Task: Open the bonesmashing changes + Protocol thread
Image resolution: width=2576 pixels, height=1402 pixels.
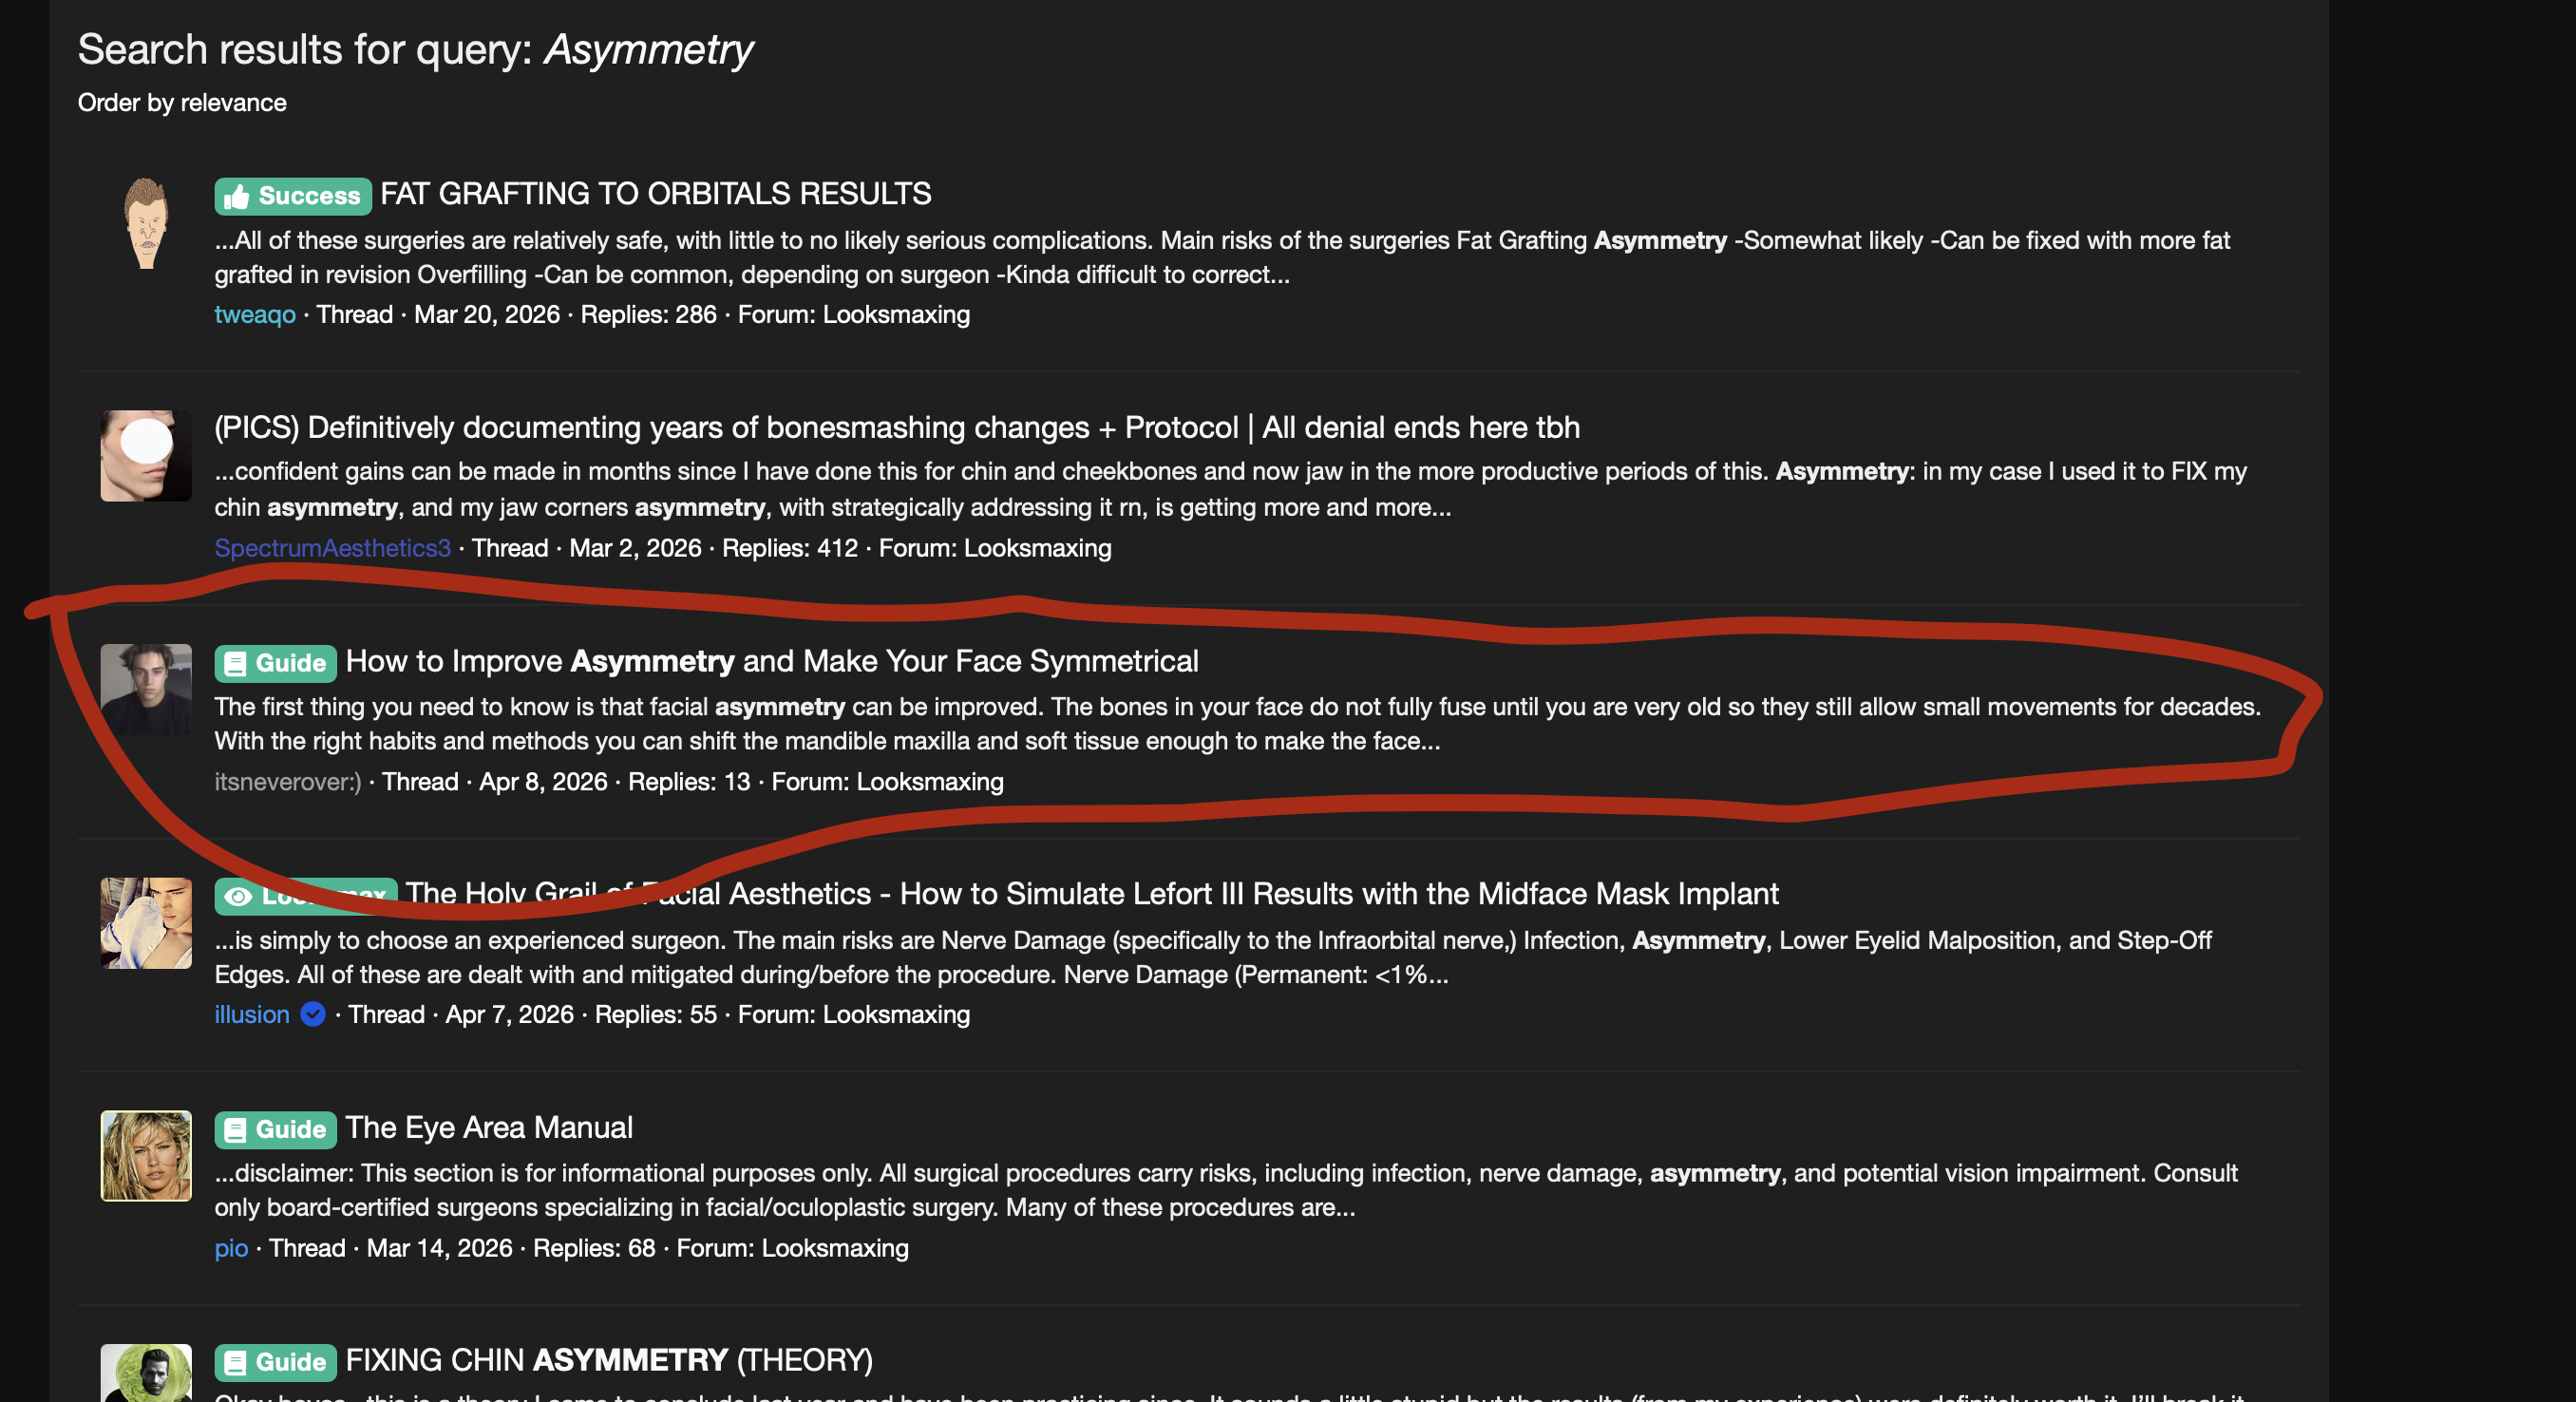Action: (x=897, y=427)
